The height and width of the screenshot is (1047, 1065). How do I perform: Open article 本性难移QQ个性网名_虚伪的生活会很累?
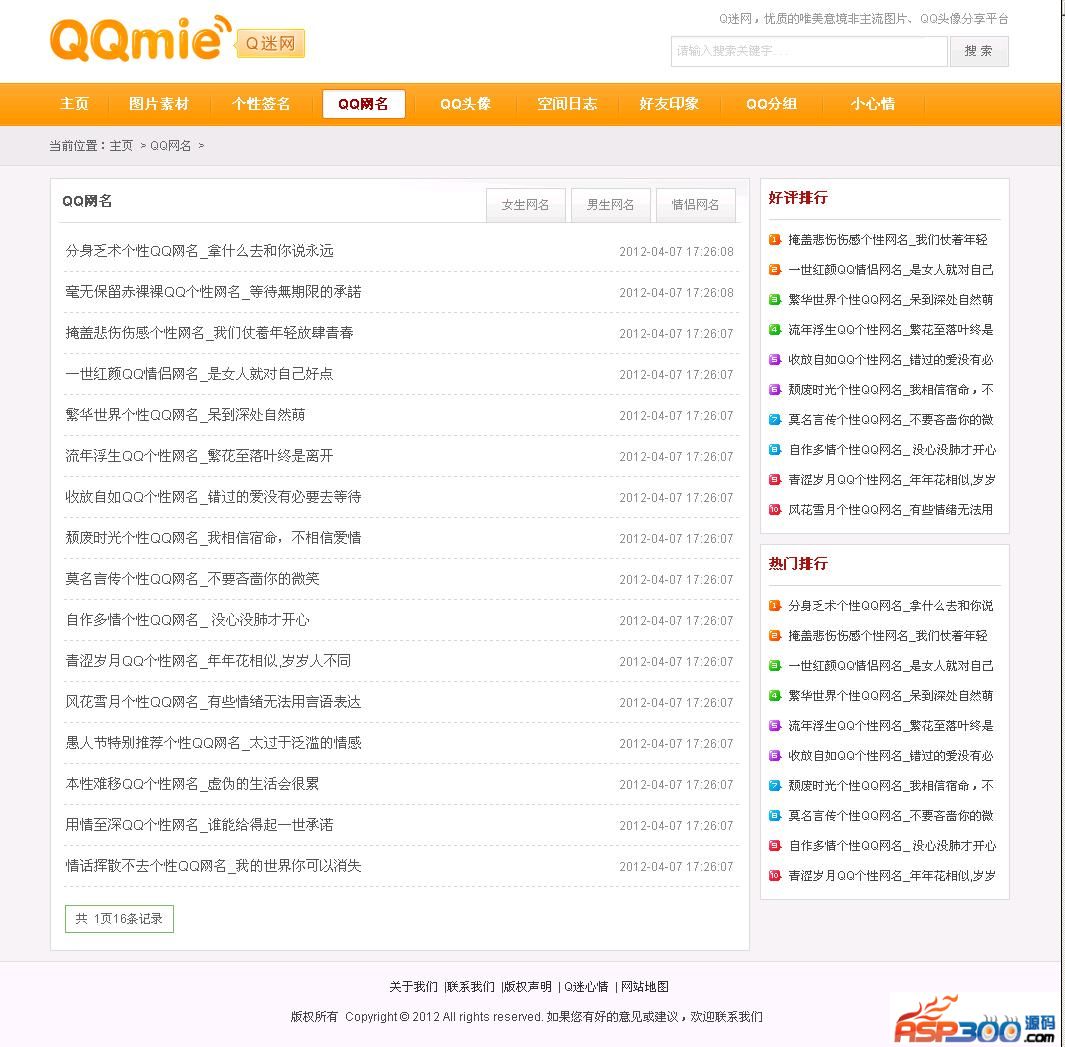(x=192, y=784)
